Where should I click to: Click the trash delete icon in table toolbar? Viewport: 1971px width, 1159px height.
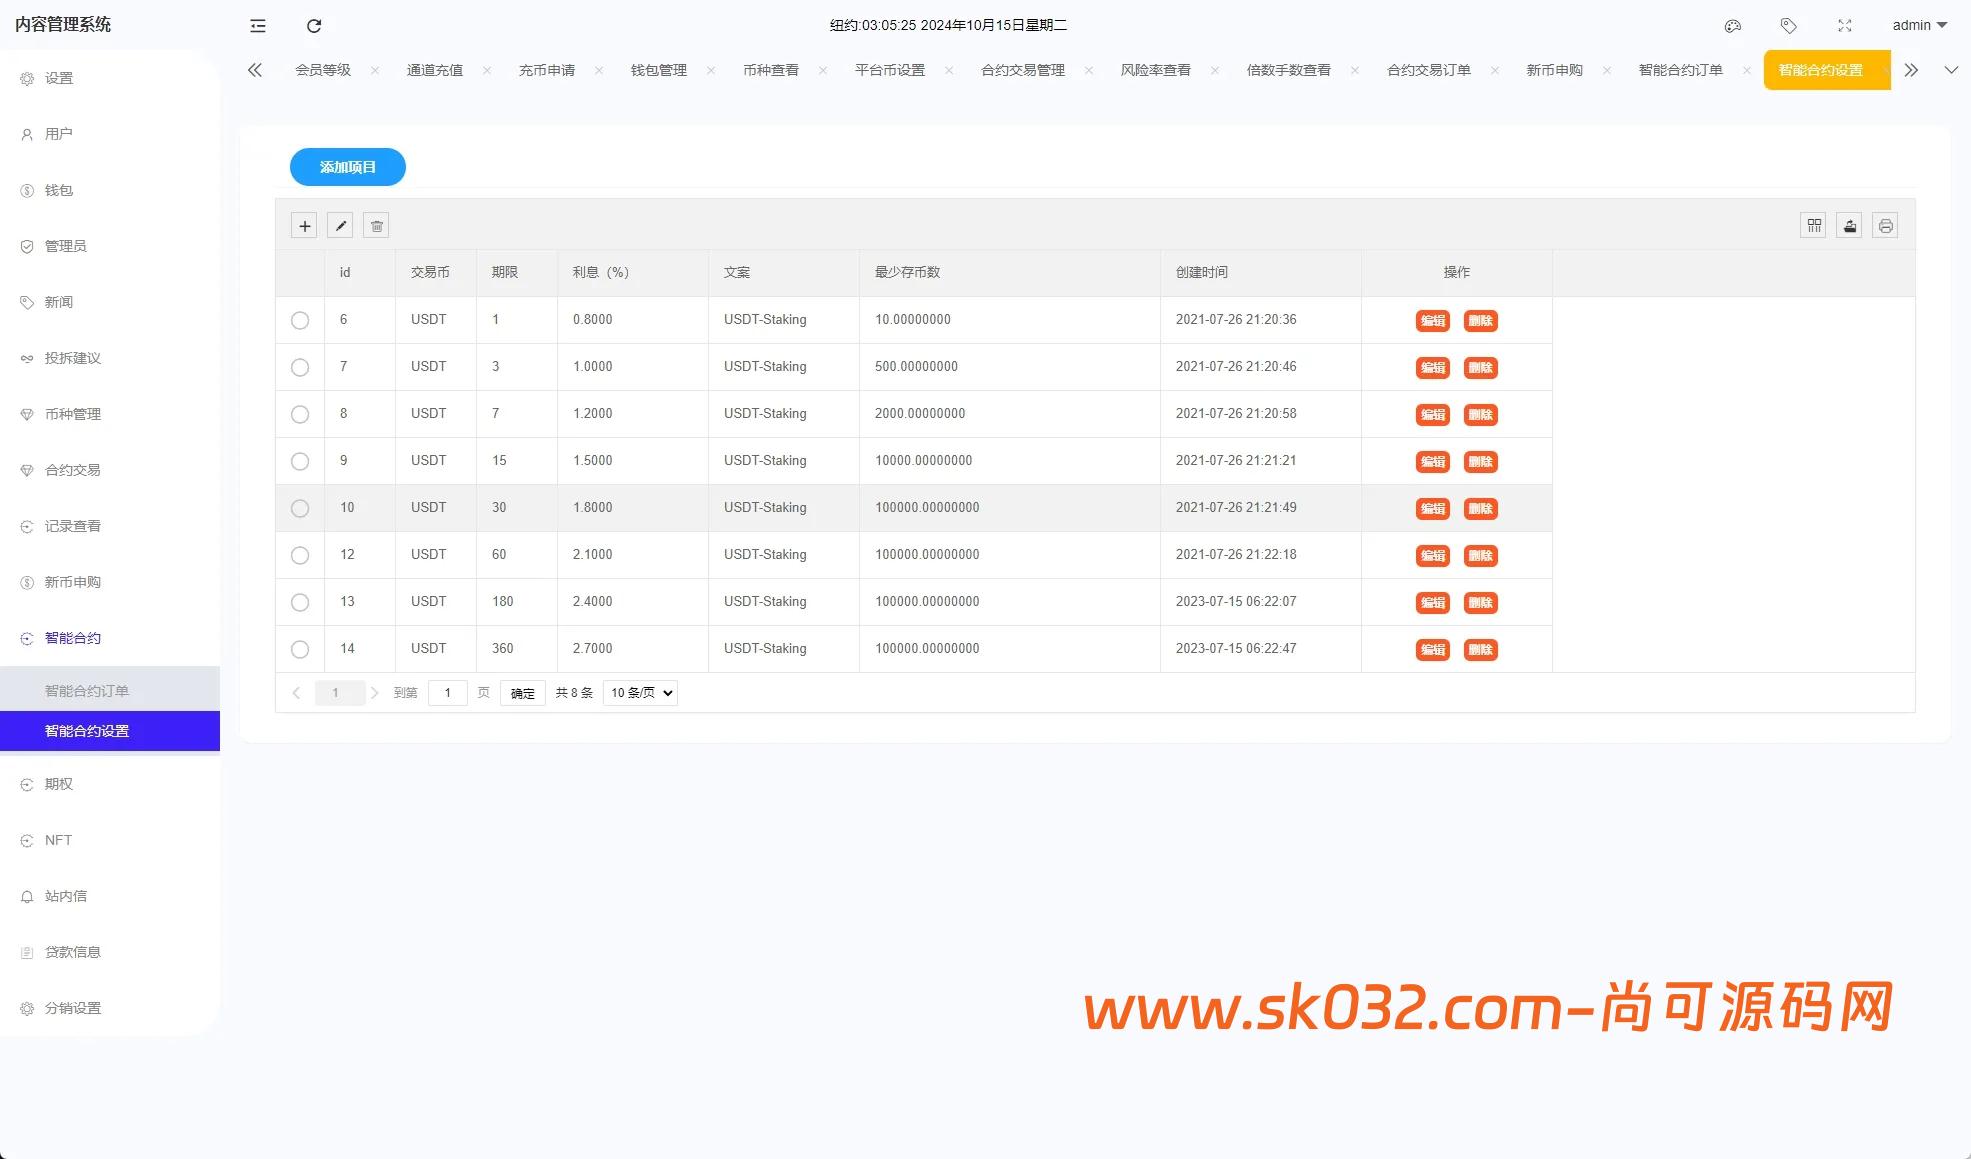point(376,225)
